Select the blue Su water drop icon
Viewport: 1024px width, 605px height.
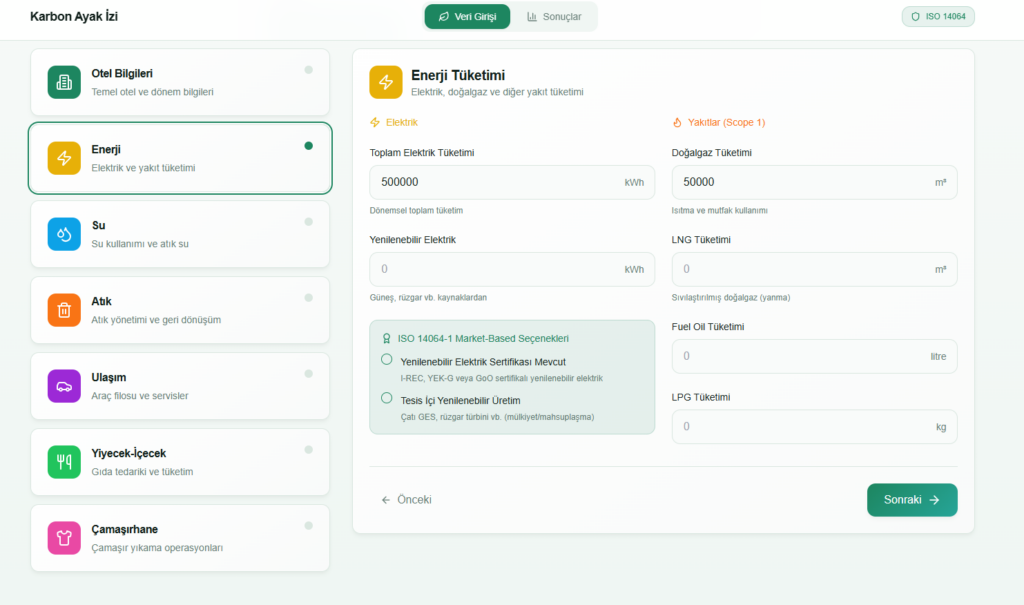(x=64, y=234)
